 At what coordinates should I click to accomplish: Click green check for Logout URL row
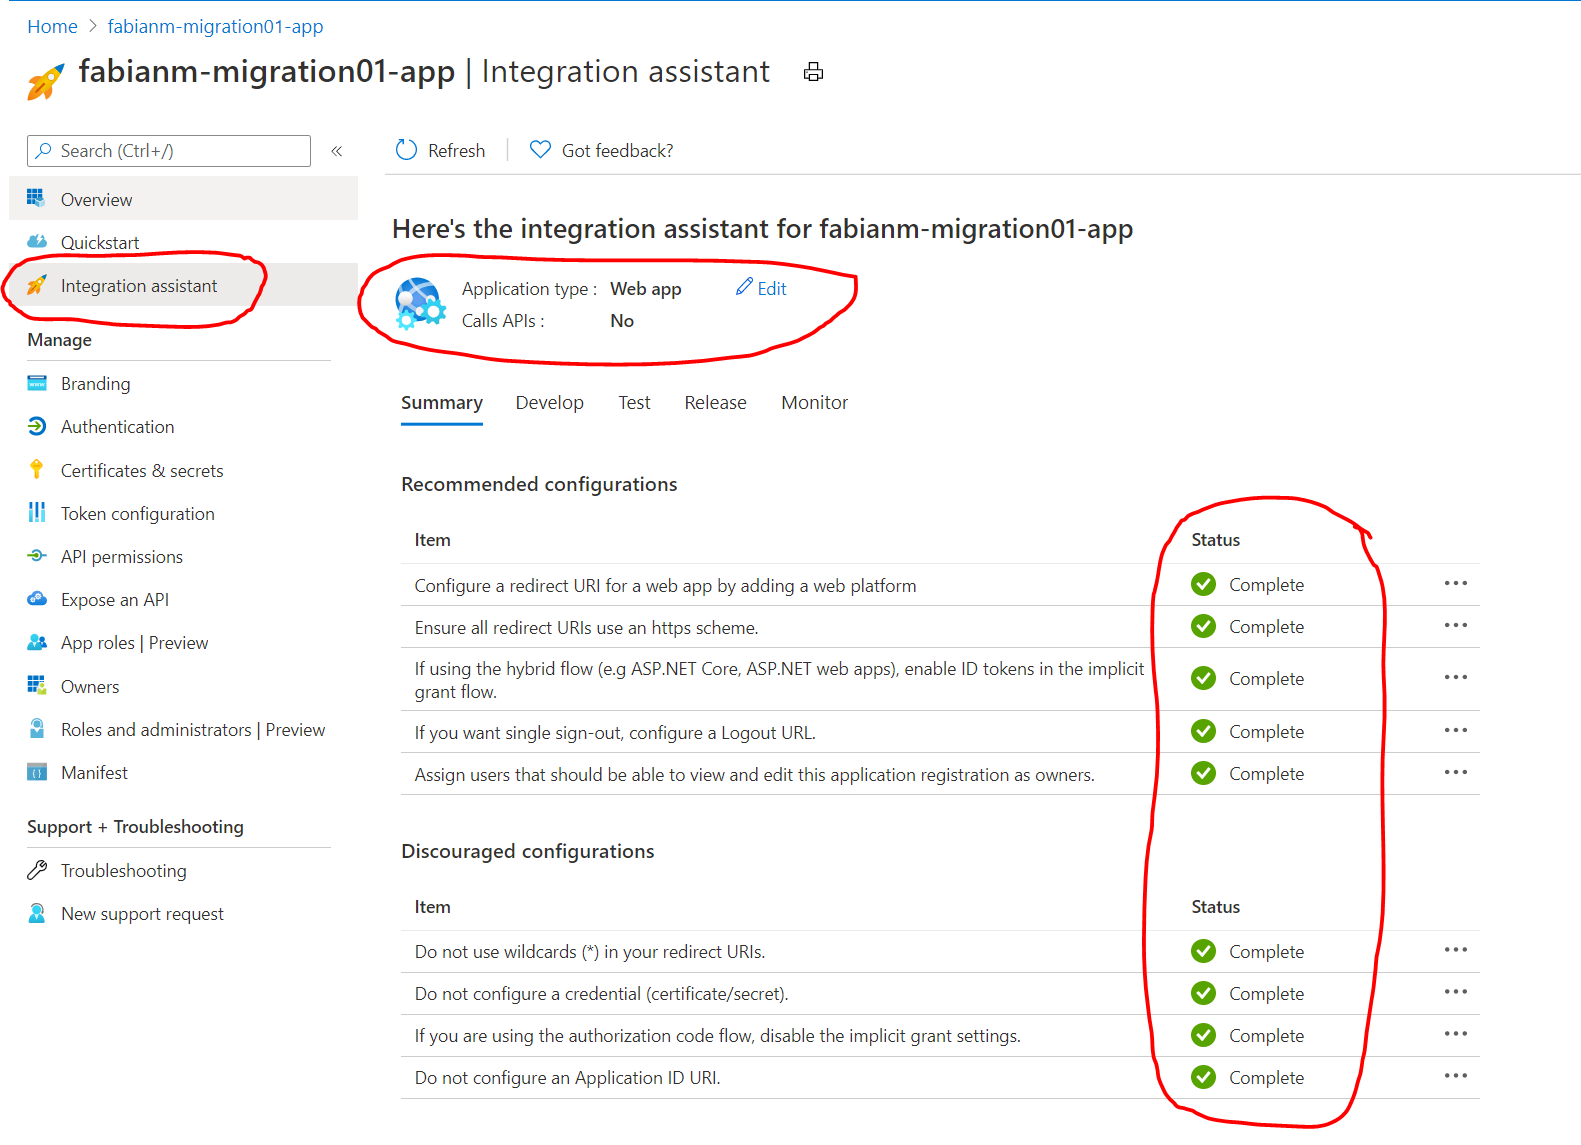tap(1203, 731)
